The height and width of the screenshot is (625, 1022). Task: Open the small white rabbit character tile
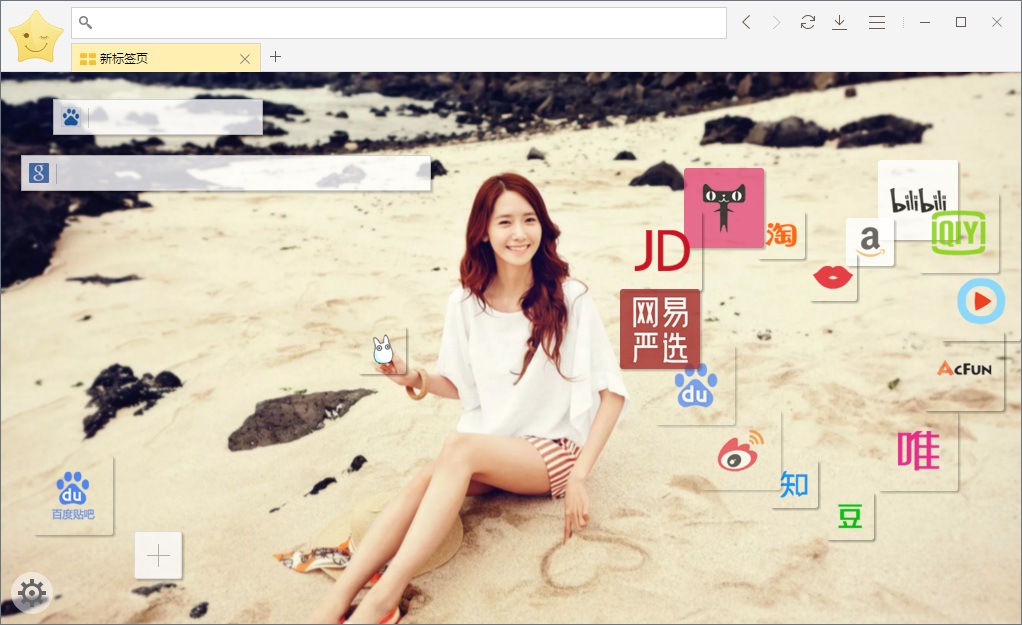pos(383,351)
